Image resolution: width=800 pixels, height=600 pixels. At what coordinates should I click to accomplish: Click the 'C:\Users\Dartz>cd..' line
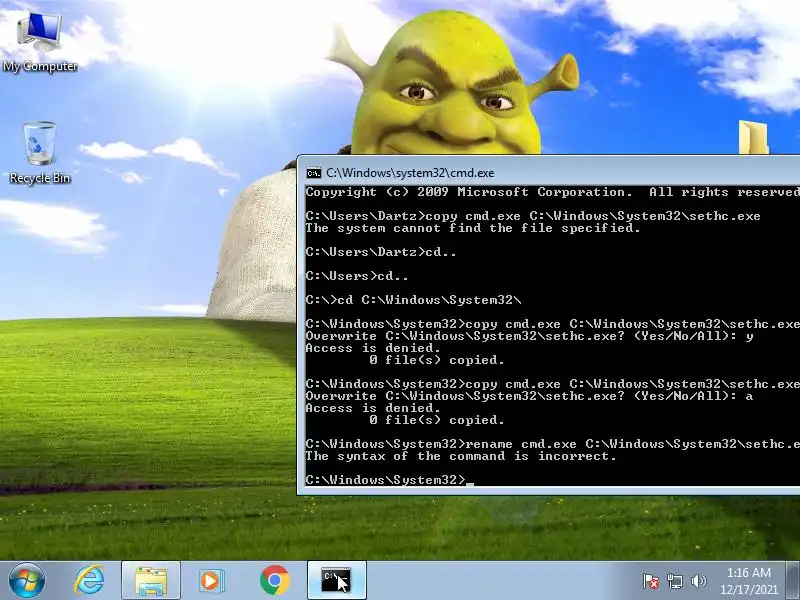coord(381,252)
